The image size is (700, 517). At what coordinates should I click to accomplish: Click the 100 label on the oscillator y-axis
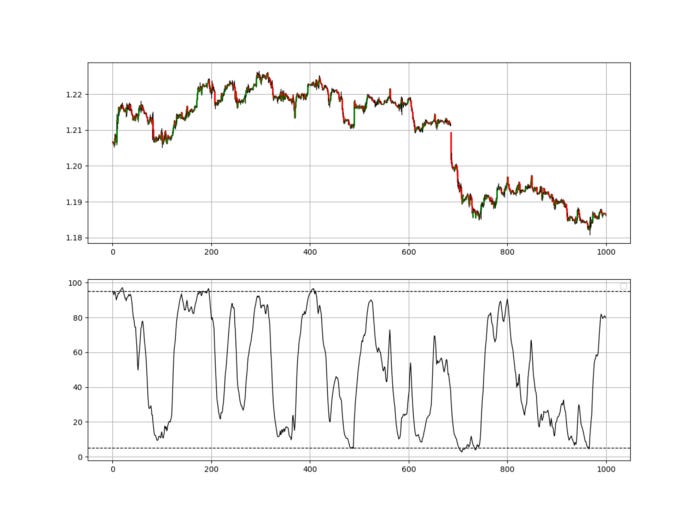pos(75,283)
